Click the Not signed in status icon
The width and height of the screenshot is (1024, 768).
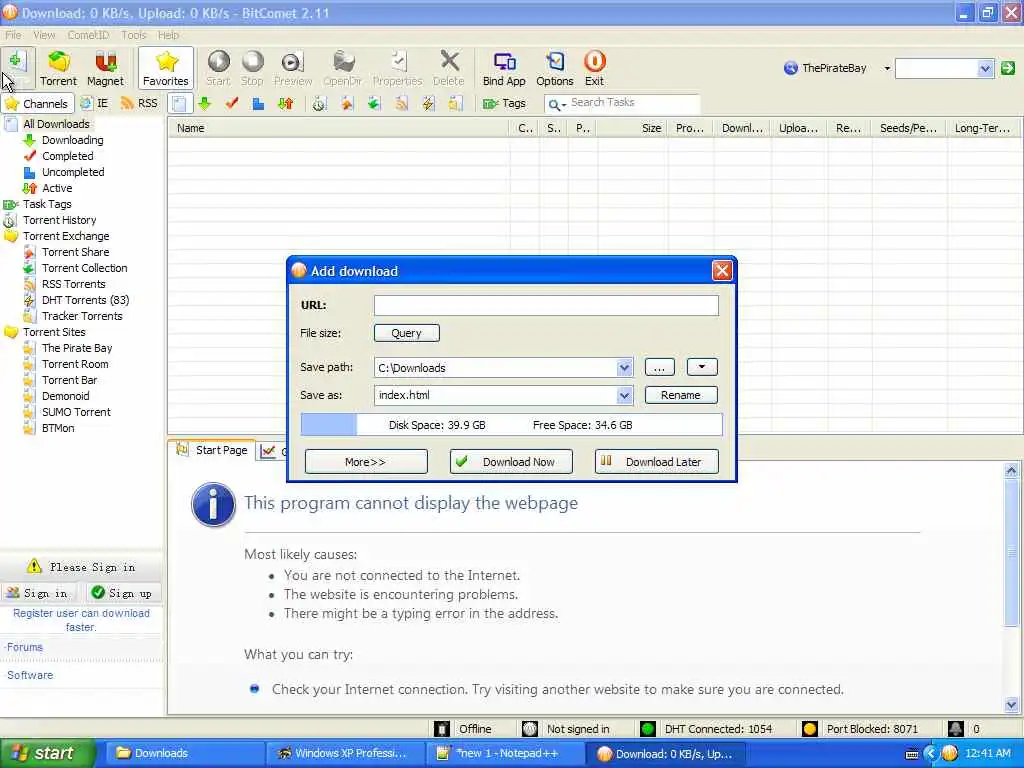[x=530, y=729]
